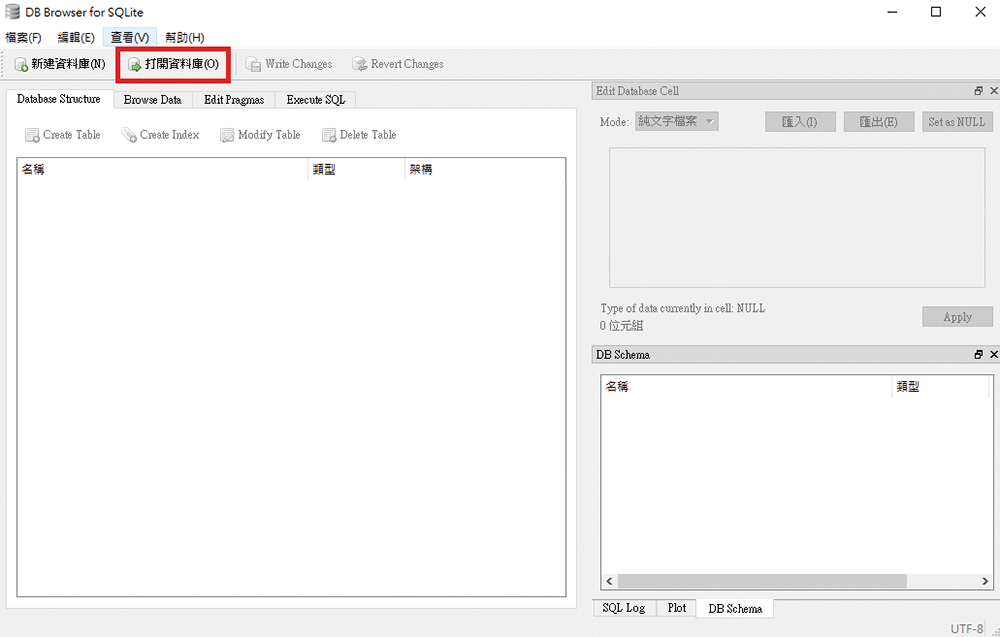Select the DB Schema bottom tab
The width and height of the screenshot is (1000, 637).
tap(735, 609)
